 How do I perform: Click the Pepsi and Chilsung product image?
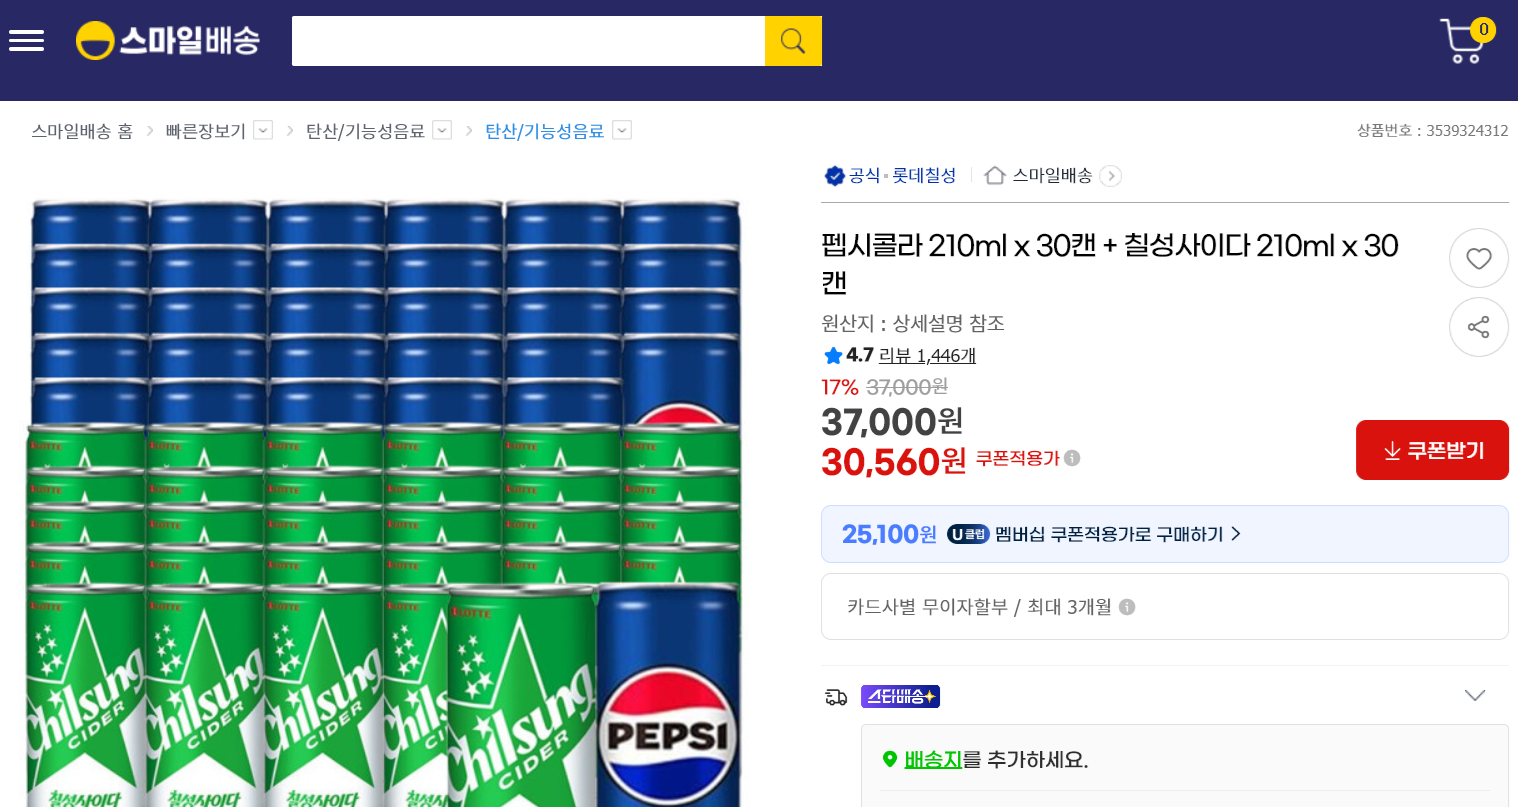click(x=385, y=500)
